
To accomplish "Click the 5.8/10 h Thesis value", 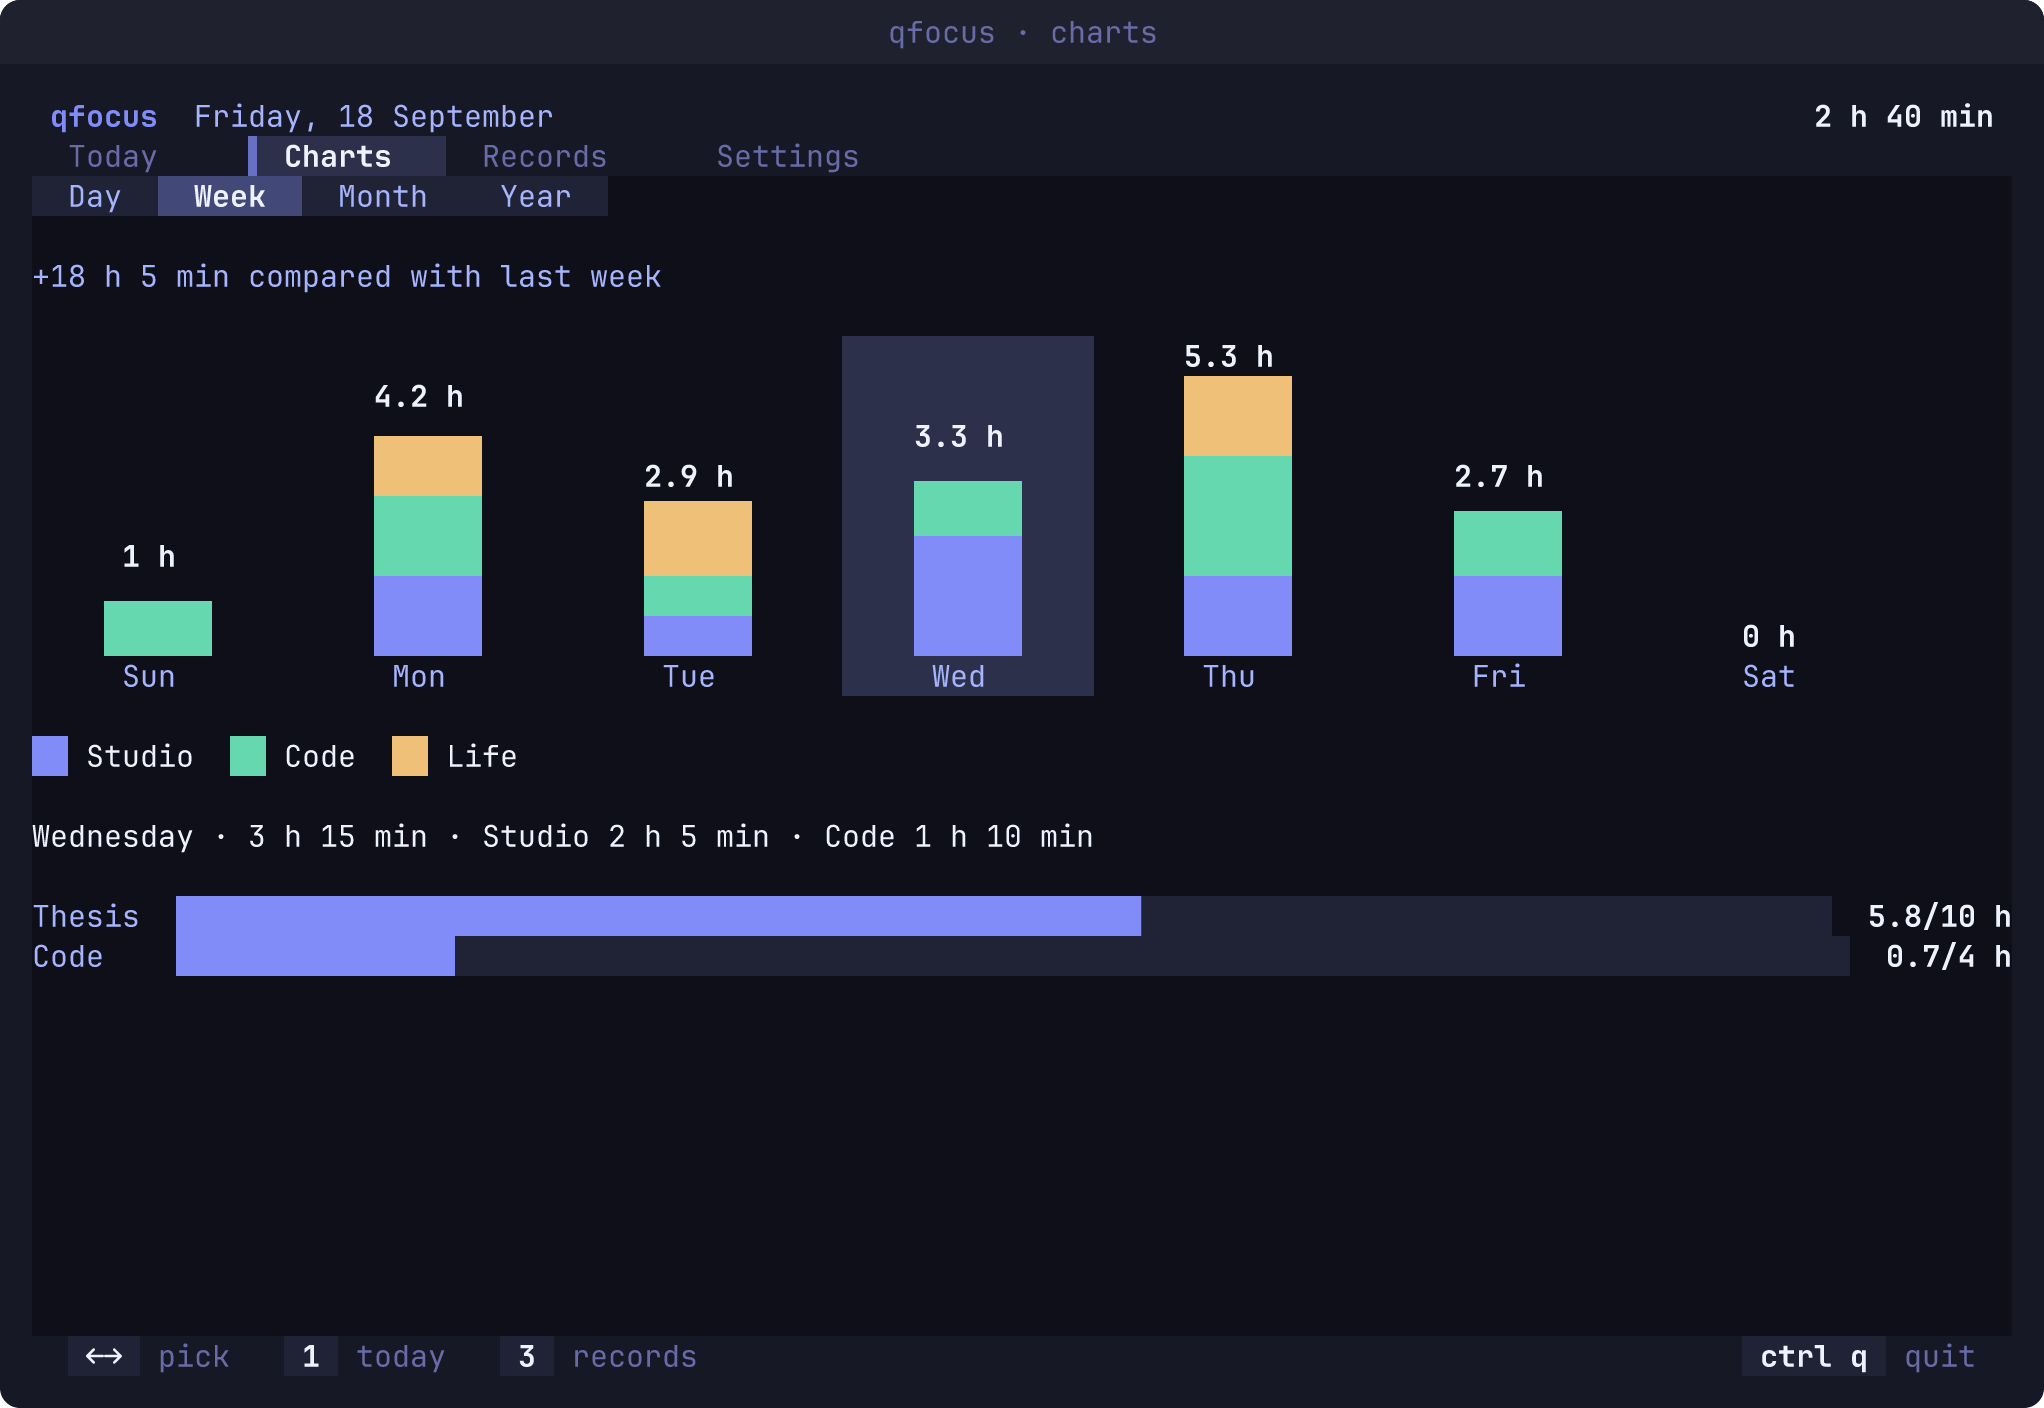I will 1940,917.
